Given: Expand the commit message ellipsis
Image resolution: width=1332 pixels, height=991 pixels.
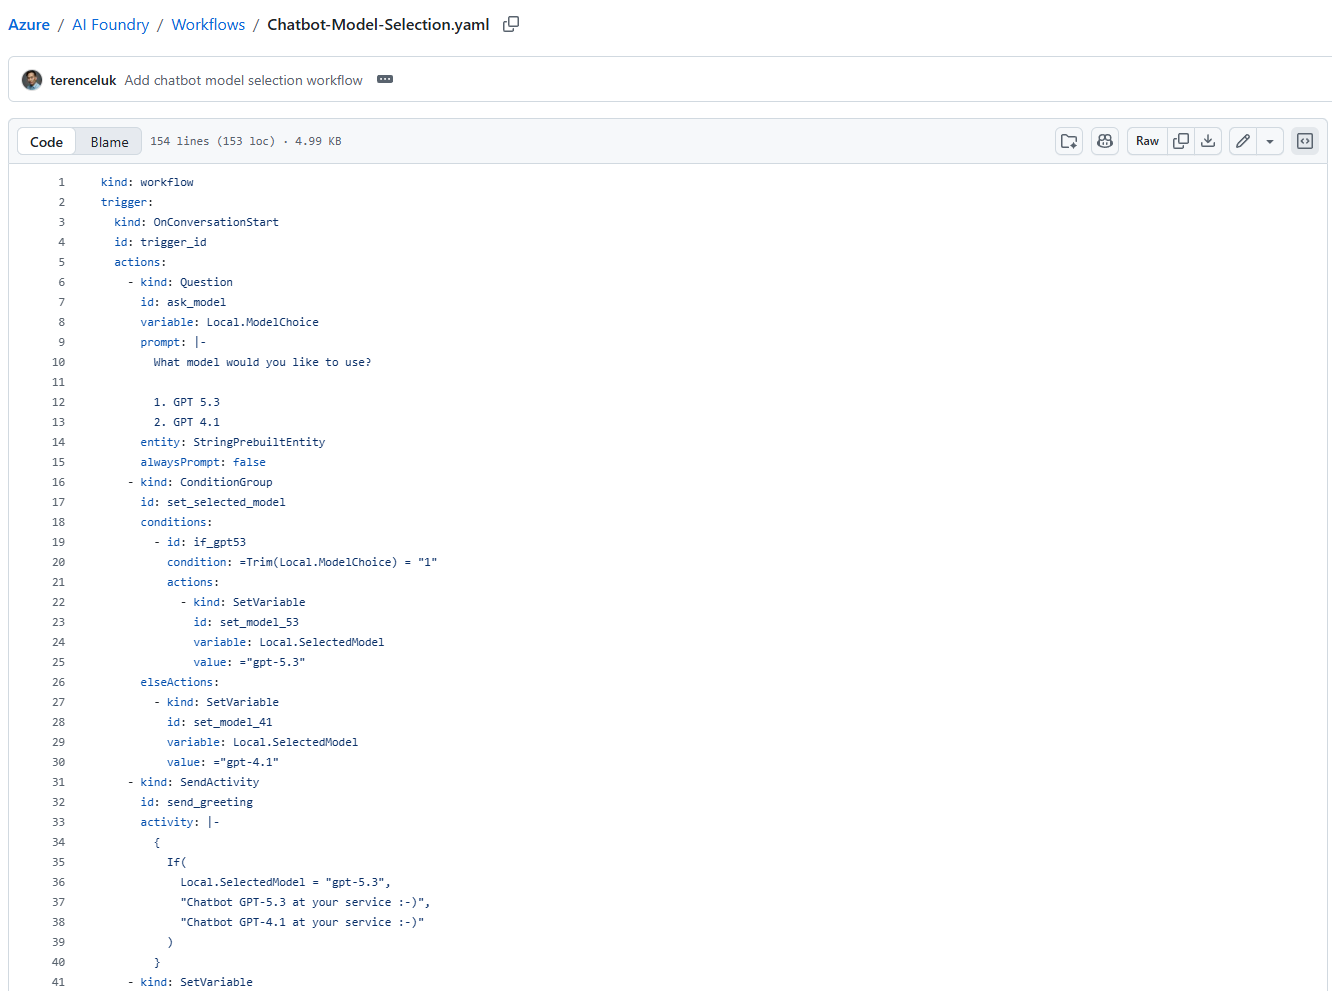Looking at the screenshot, I should [x=385, y=80].
